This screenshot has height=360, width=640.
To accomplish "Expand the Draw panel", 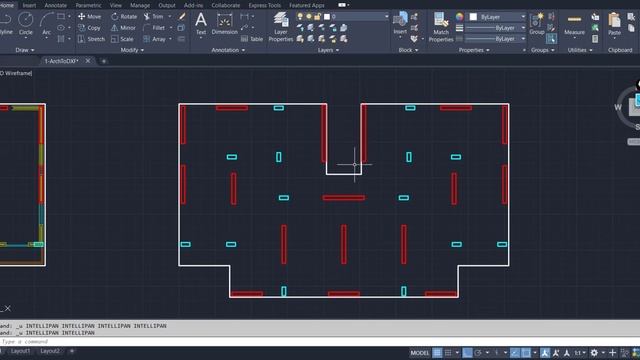I will tap(25, 50).
